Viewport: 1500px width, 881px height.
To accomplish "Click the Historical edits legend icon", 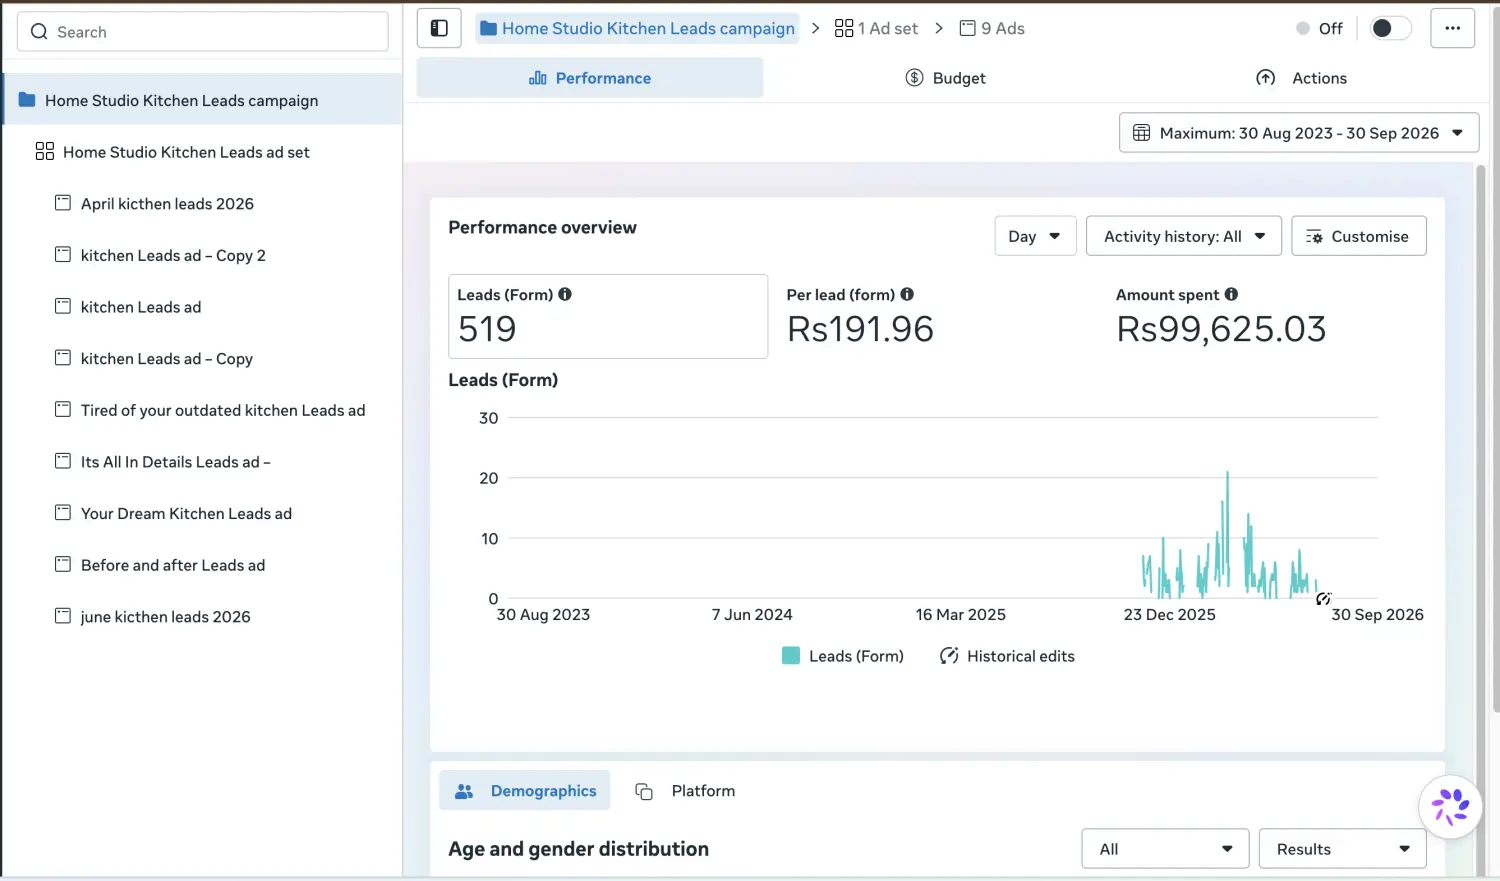I will click(949, 656).
